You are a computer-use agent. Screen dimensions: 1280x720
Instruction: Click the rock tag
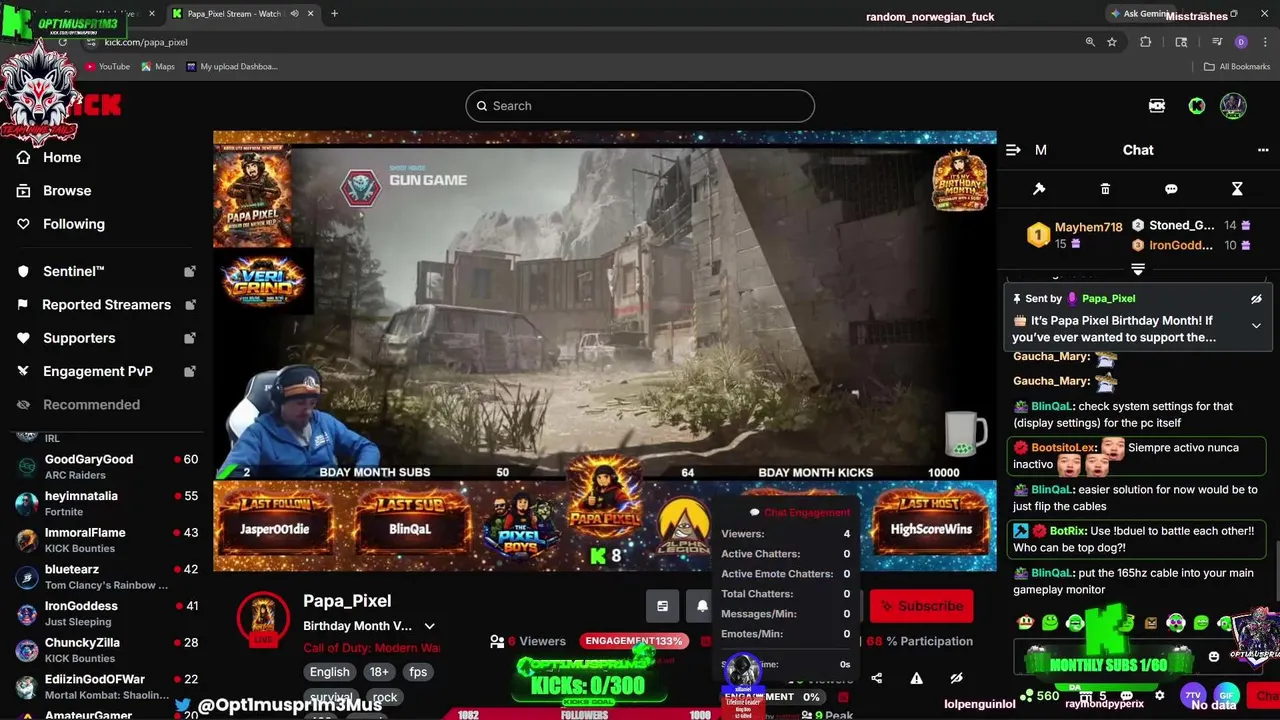tap(385, 697)
